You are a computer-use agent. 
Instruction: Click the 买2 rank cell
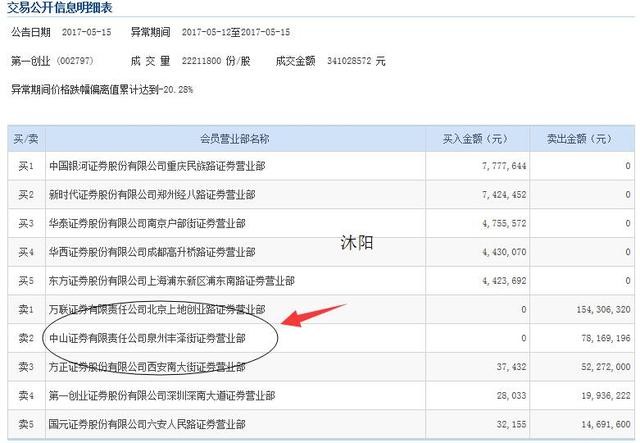pyautogui.click(x=26, y=195)
